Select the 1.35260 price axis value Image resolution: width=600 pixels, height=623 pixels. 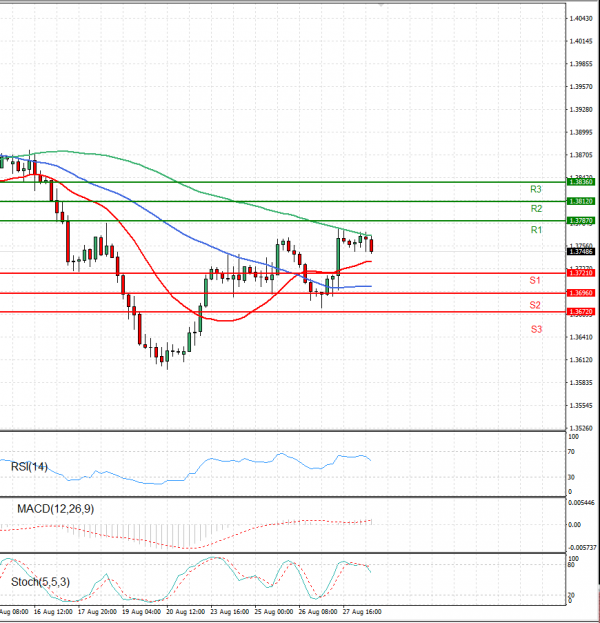point(581,428)
